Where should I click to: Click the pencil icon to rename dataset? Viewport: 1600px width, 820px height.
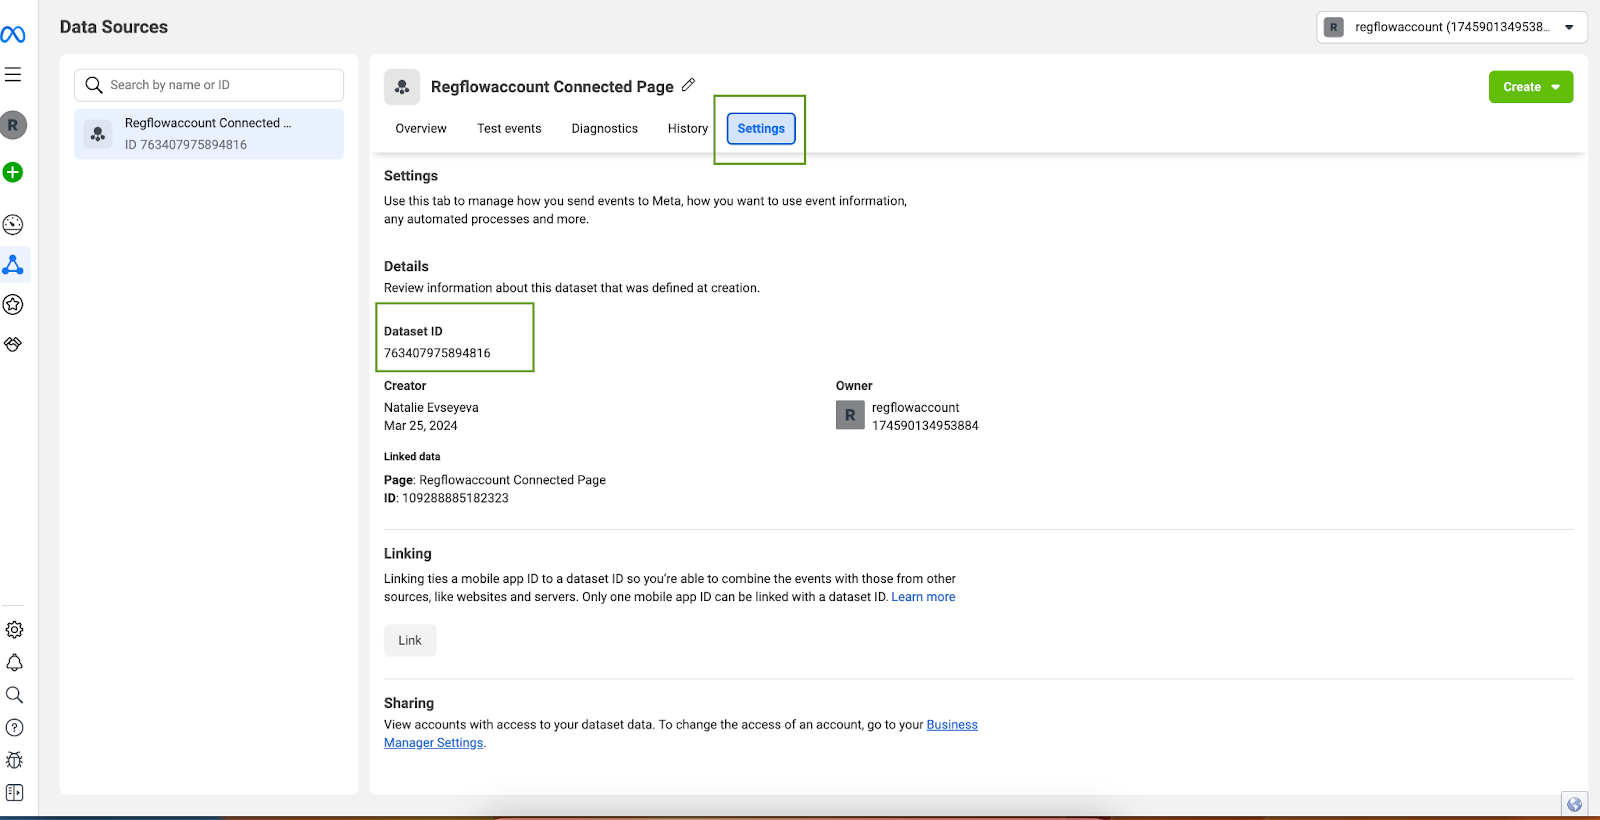(688, 85)
